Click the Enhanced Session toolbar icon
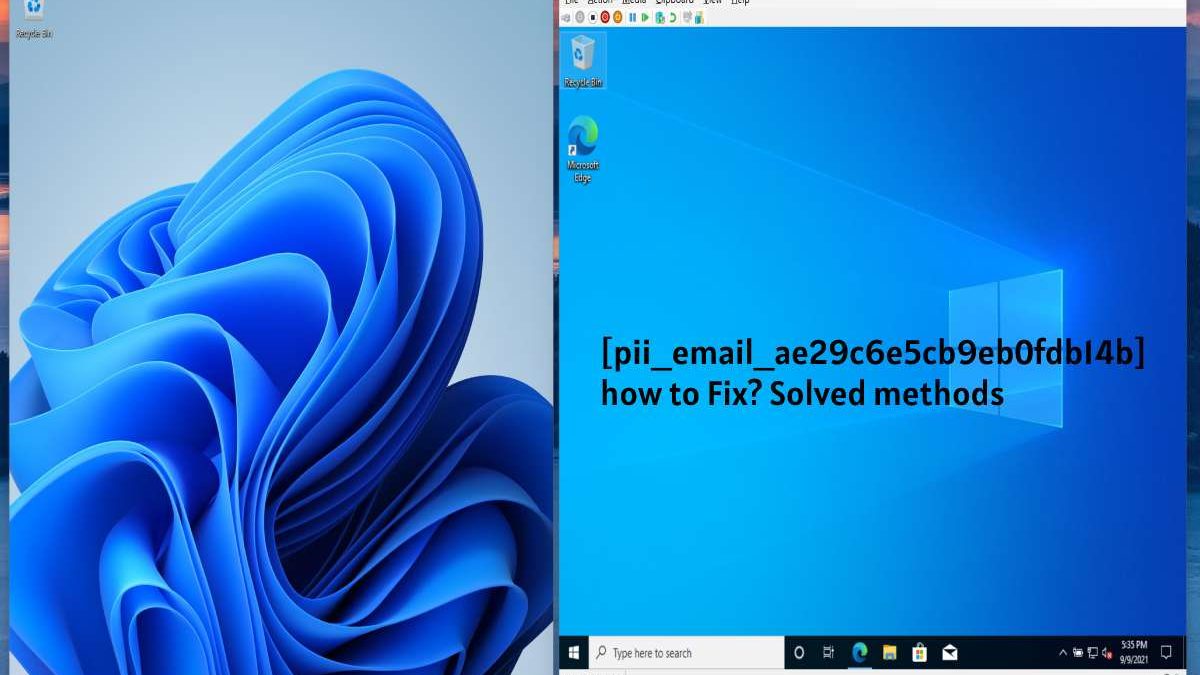This screenshot has width=1200, height=675. pyautogui.click(x=687, y=17)
